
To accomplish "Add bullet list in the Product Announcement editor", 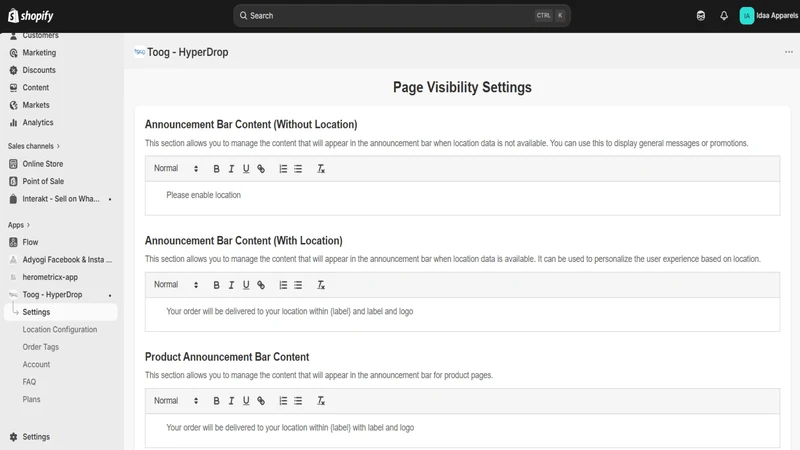I will (298, 401).
